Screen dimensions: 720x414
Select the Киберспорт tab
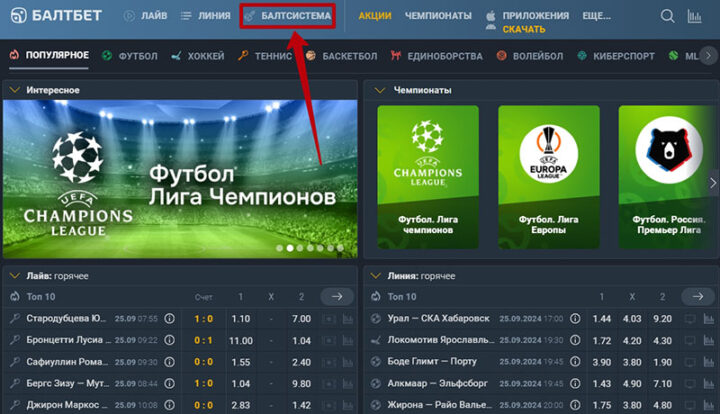pyautogui.click(x=616, y=56)
